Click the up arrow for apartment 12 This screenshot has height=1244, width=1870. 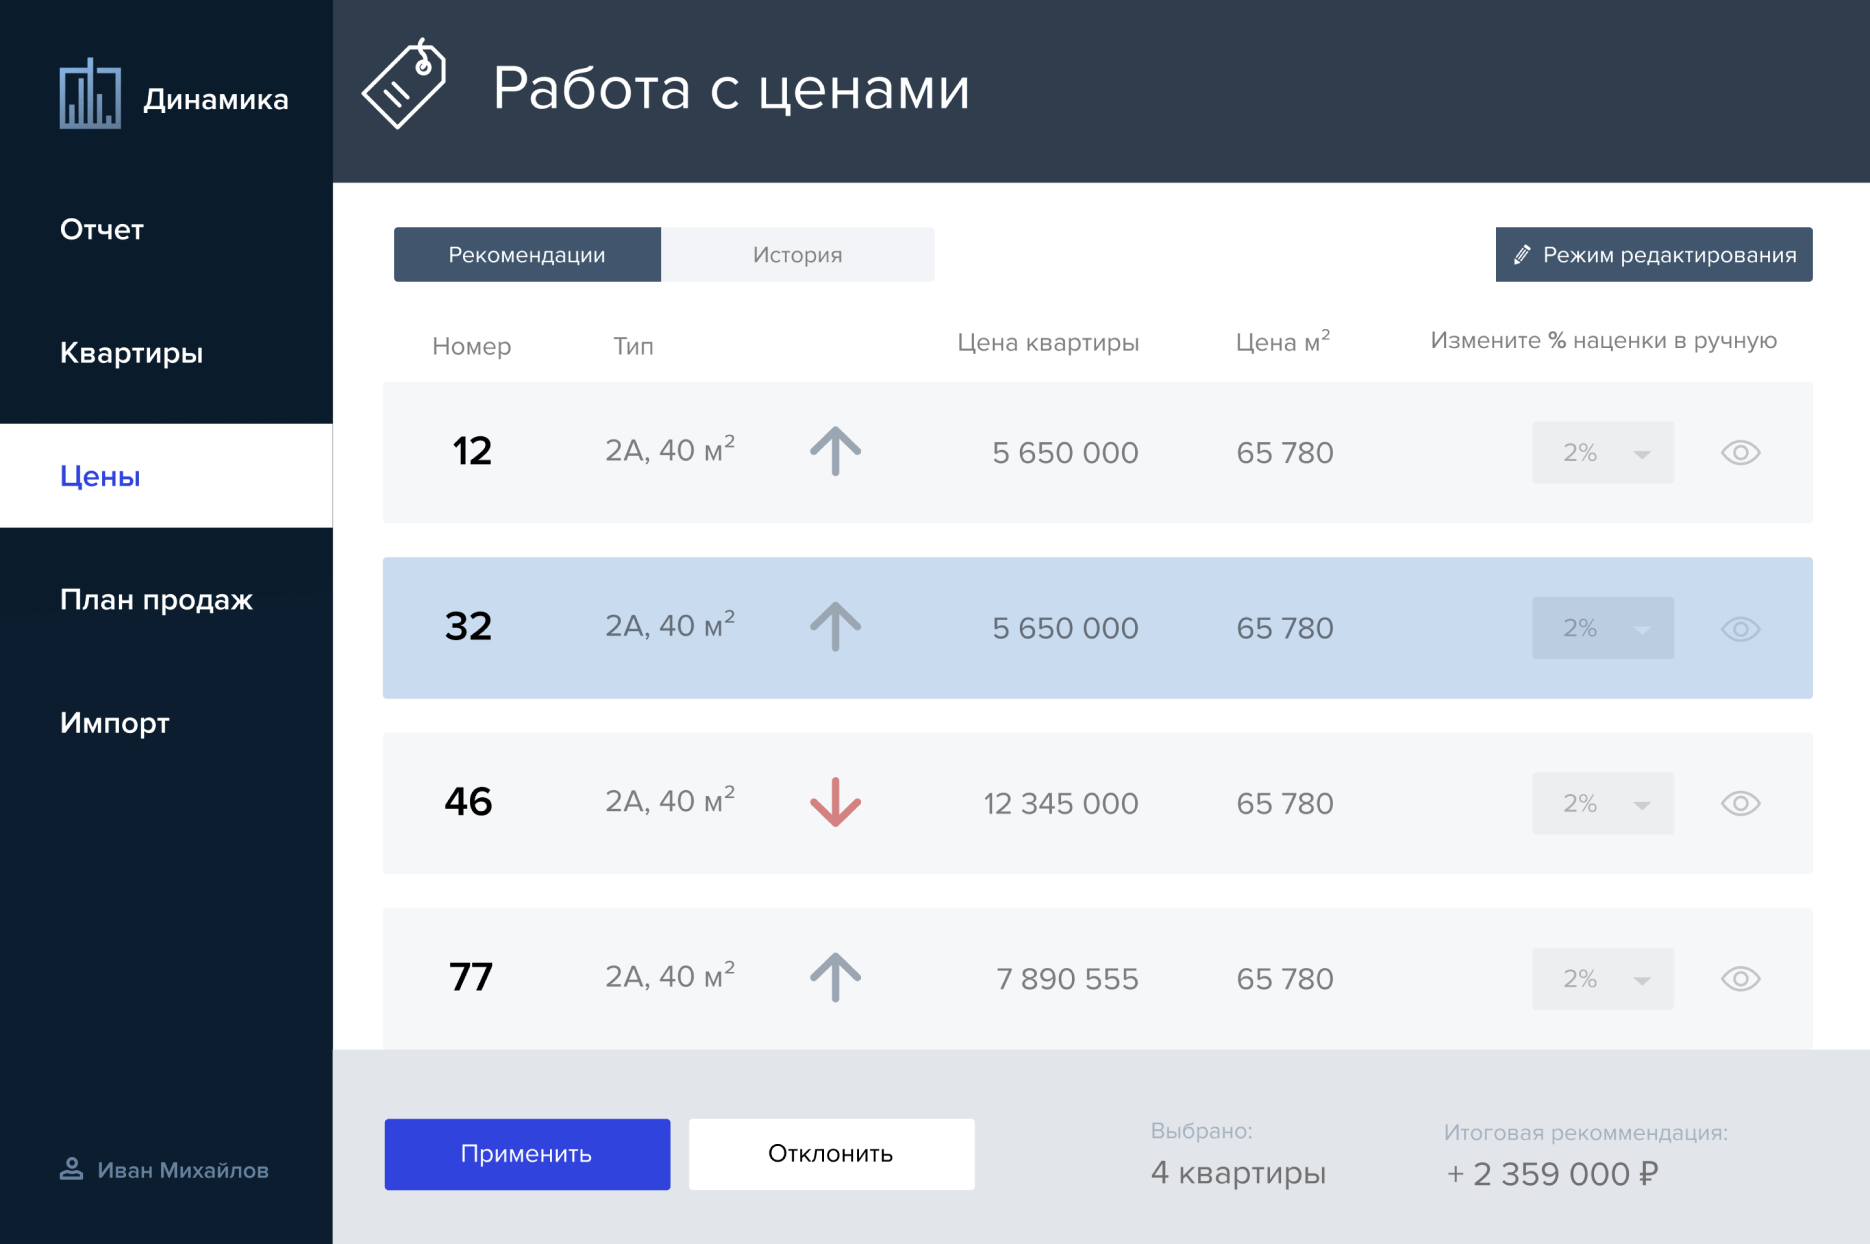coord(835,451)
